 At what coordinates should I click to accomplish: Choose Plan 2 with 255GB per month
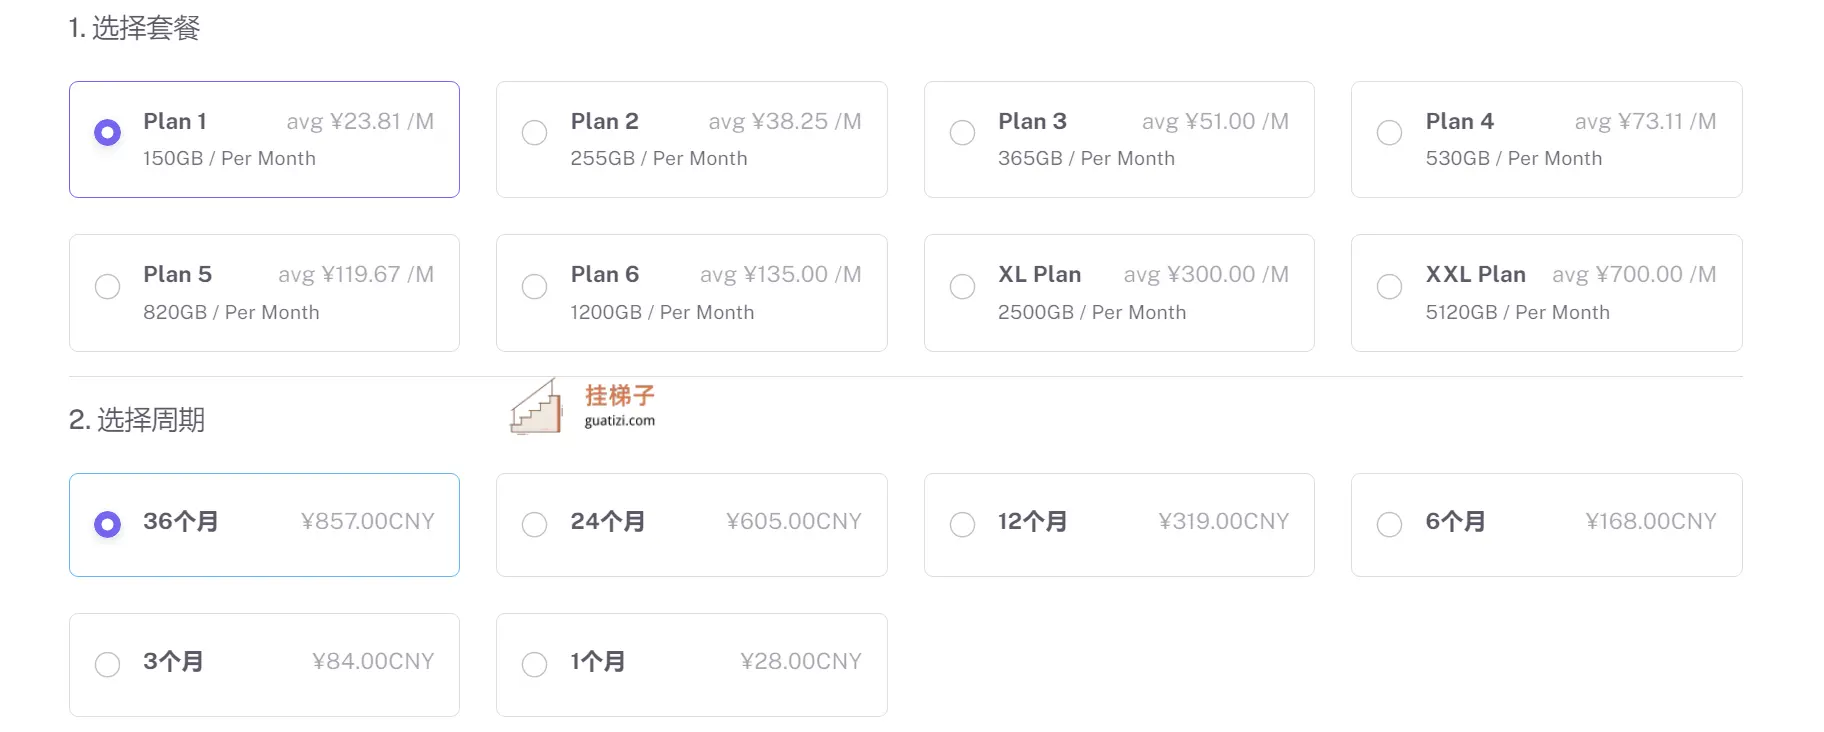point(535,132)
